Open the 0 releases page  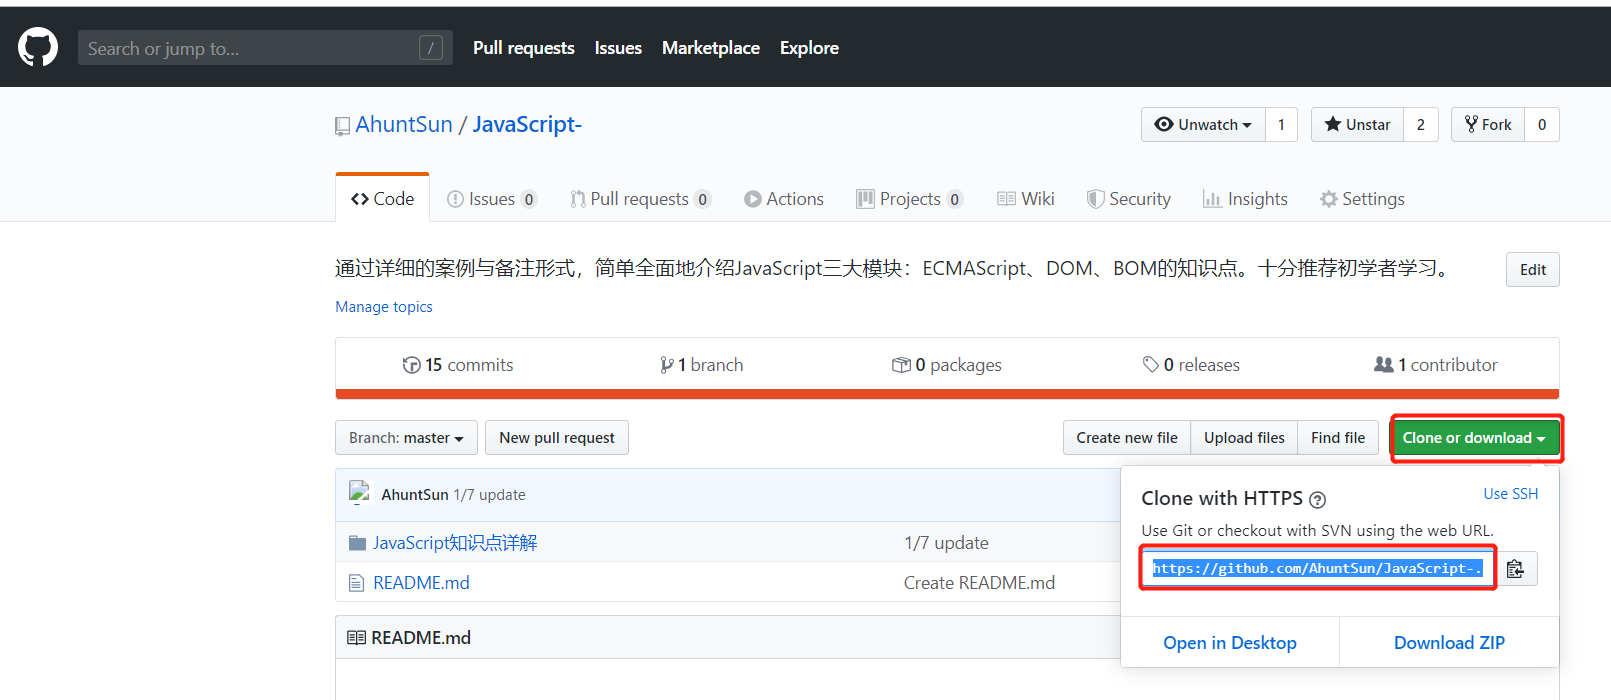point(1191,365)
